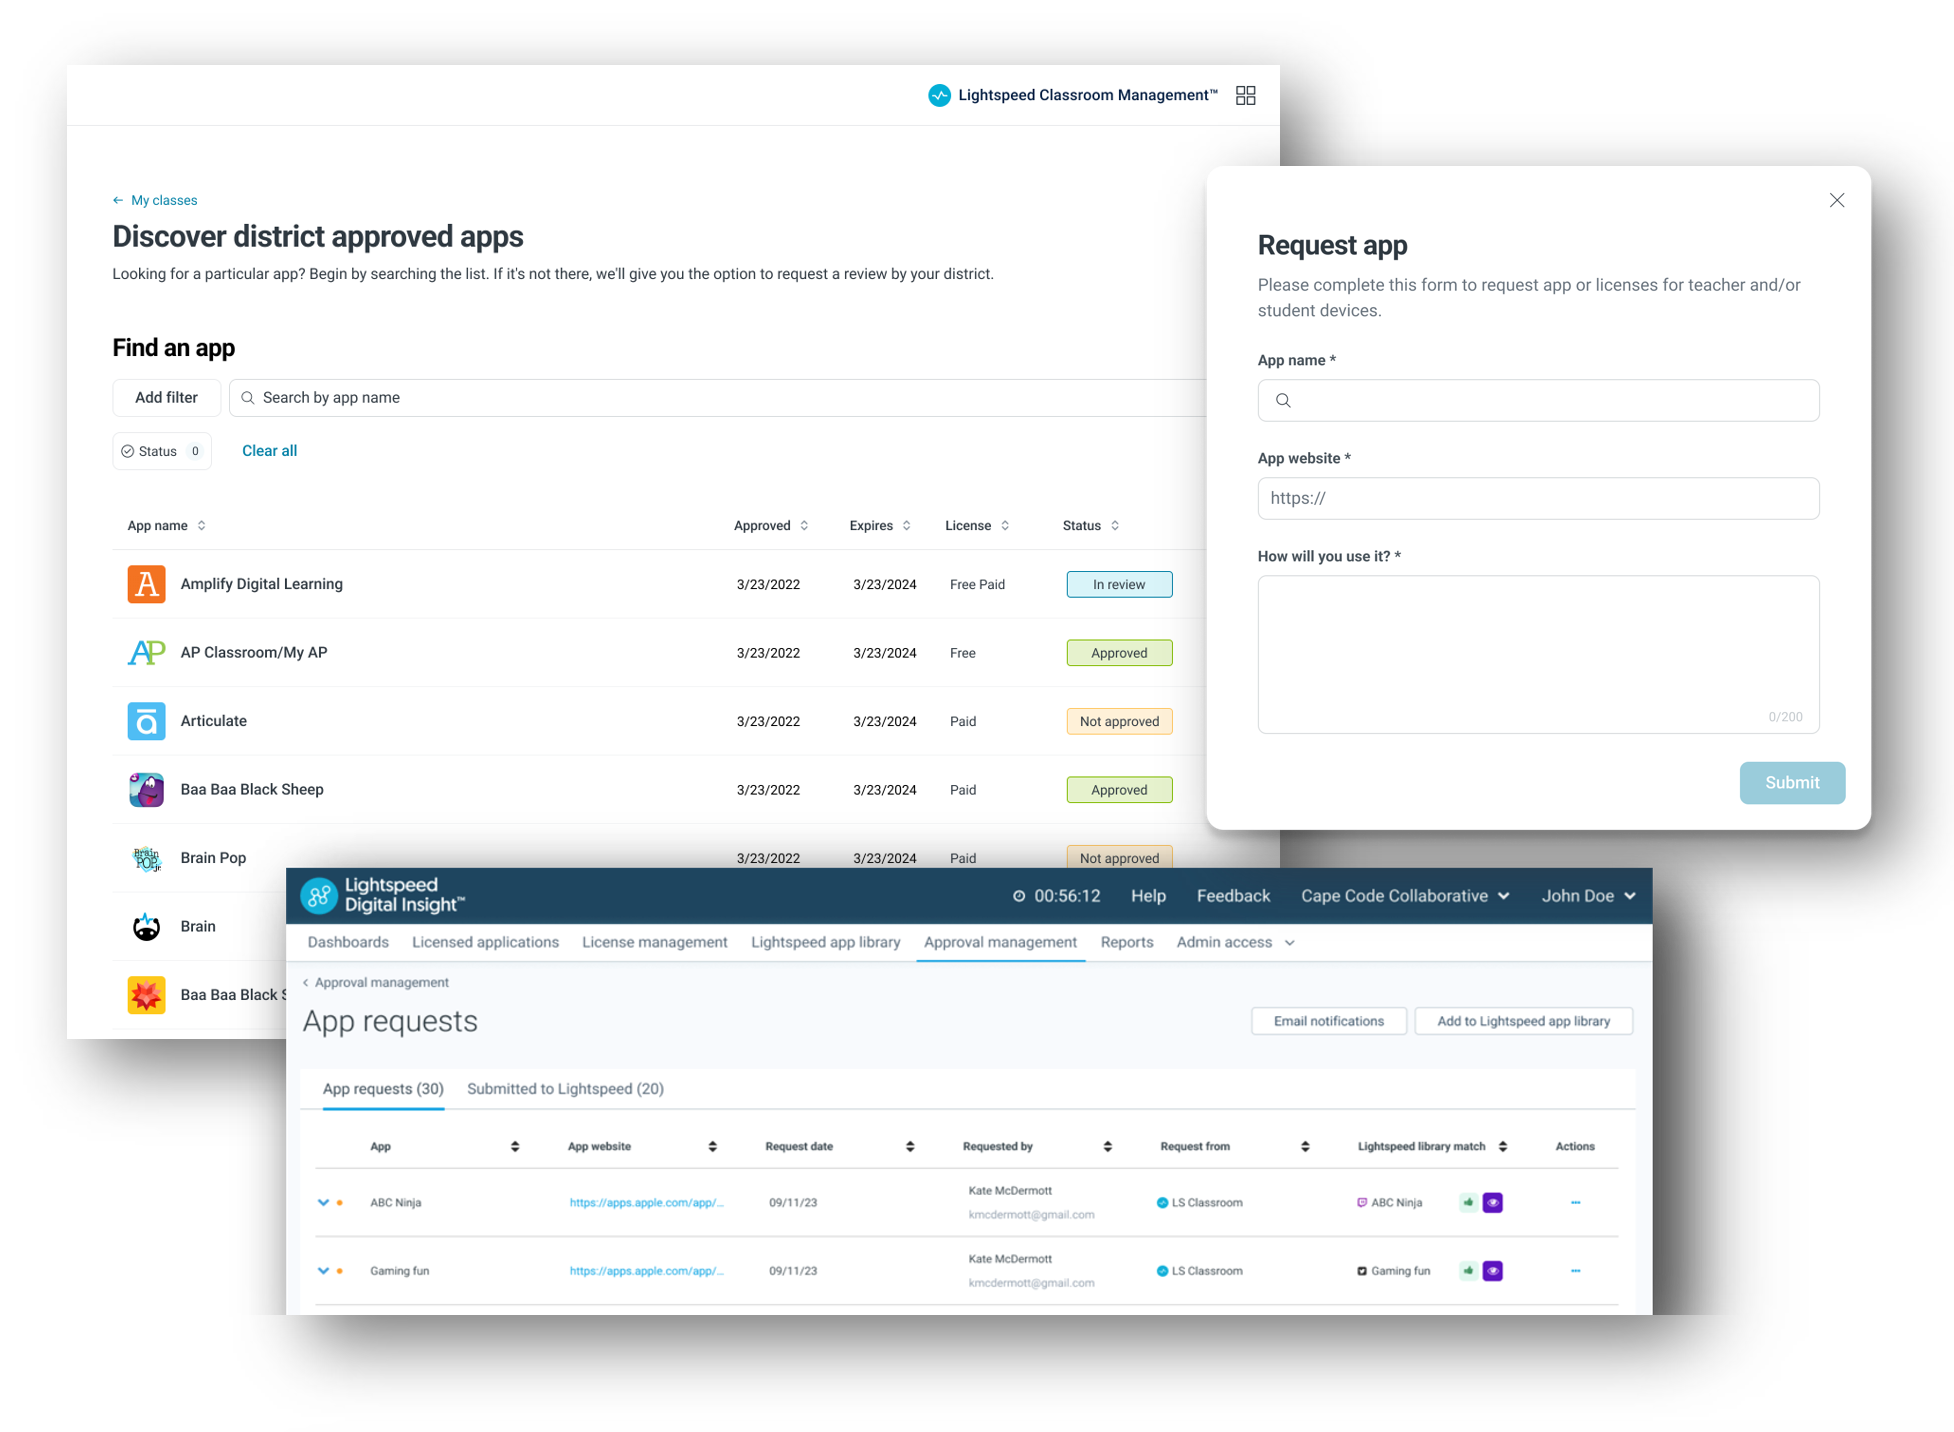Open the License management tab
Image resolution: width=1954 pixels, height=1432 pixels.
[654, 942]
